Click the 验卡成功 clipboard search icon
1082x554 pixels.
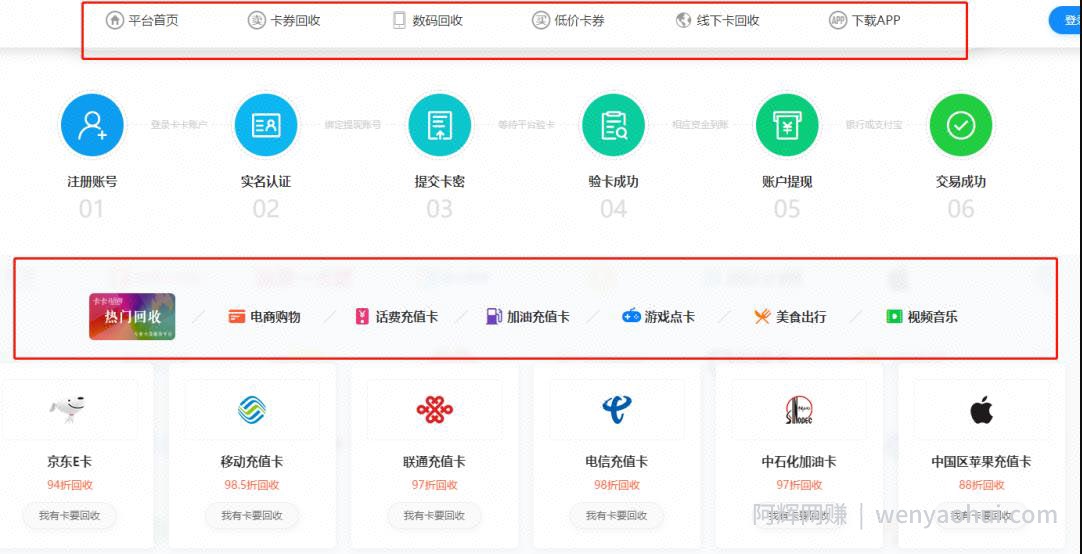613,125
